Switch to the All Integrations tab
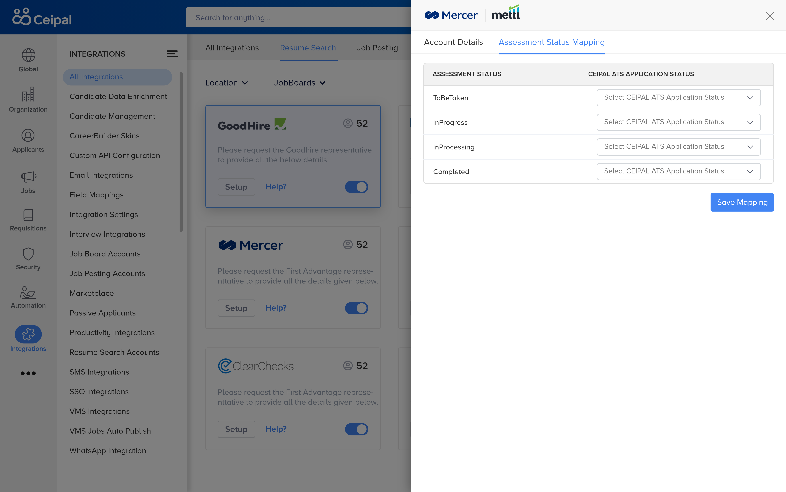 pyautogui.click(x=232, y=48)
